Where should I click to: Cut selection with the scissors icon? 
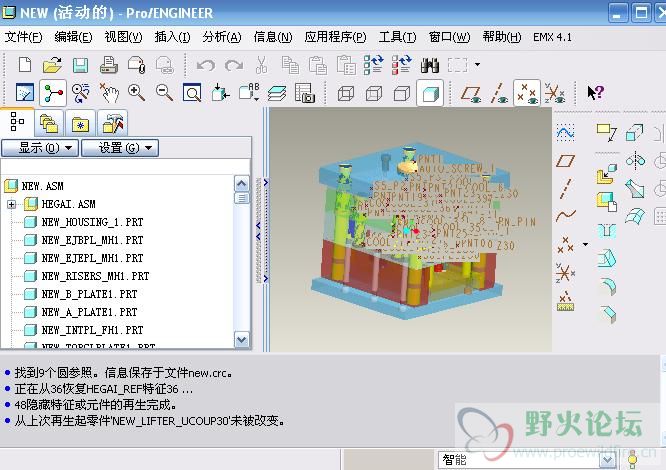point(261,65)
